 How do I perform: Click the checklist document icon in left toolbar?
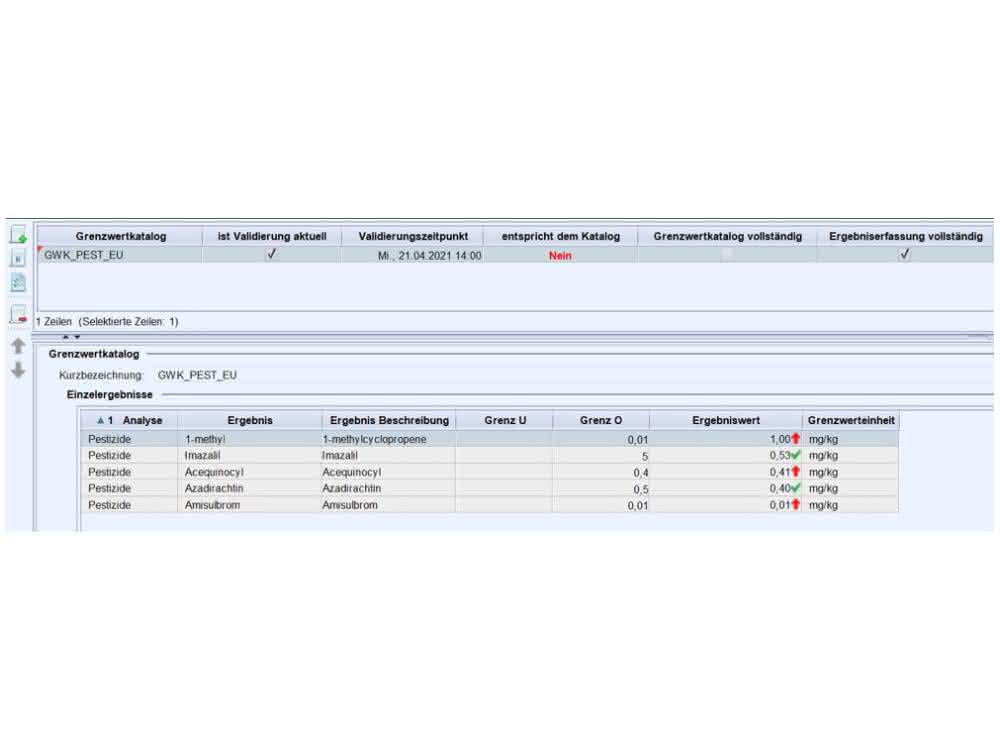[x=18, y=283]
